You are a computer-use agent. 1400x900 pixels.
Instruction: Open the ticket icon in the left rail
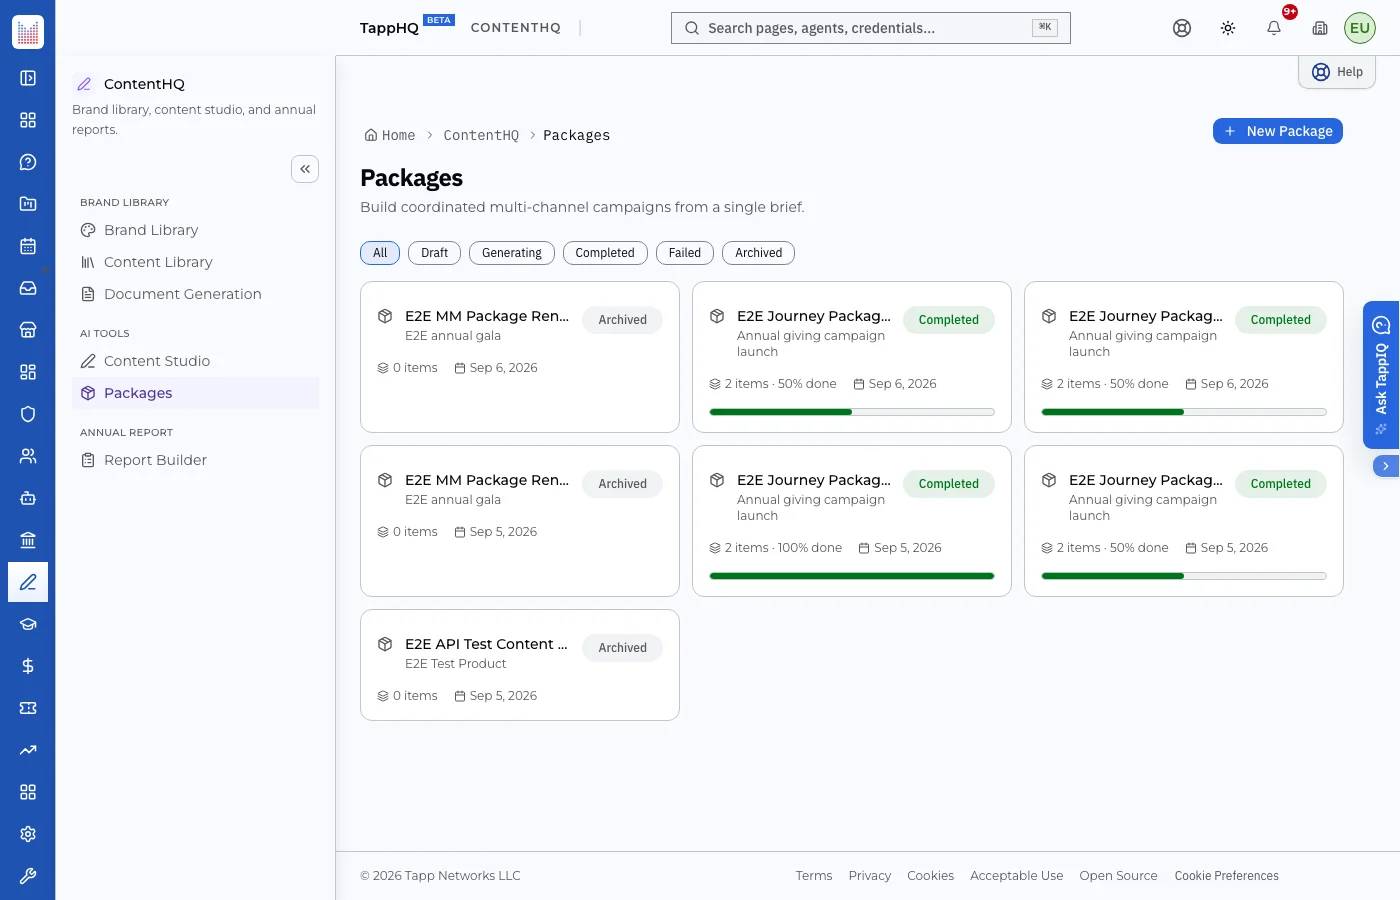(x=28, y=708)
